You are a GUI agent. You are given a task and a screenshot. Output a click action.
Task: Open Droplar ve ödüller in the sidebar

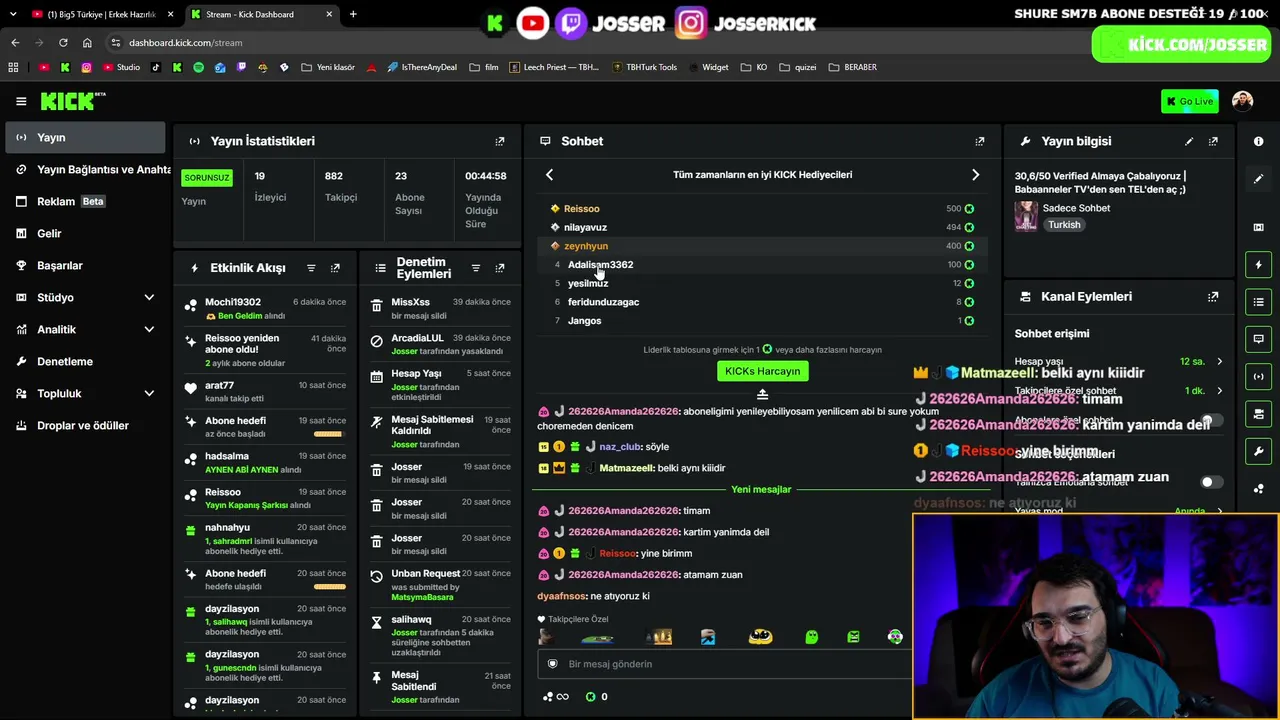click(85, 425)
